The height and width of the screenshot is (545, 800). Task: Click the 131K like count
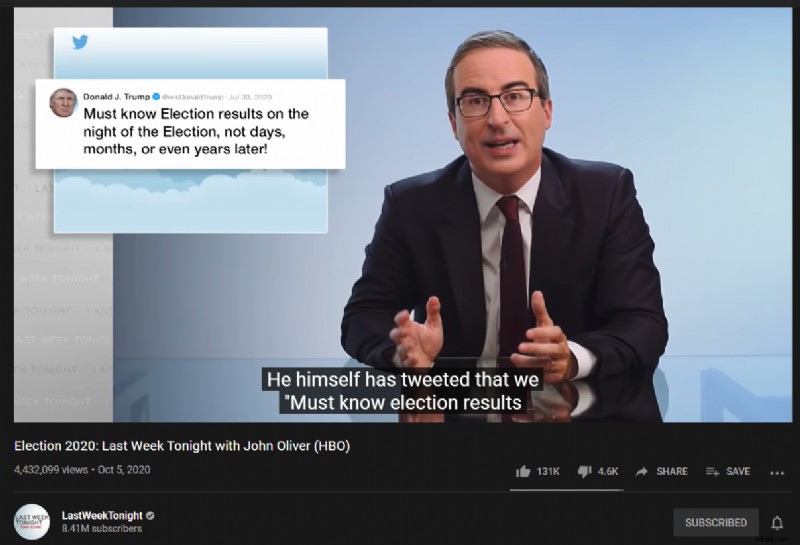tap(548, 472)
